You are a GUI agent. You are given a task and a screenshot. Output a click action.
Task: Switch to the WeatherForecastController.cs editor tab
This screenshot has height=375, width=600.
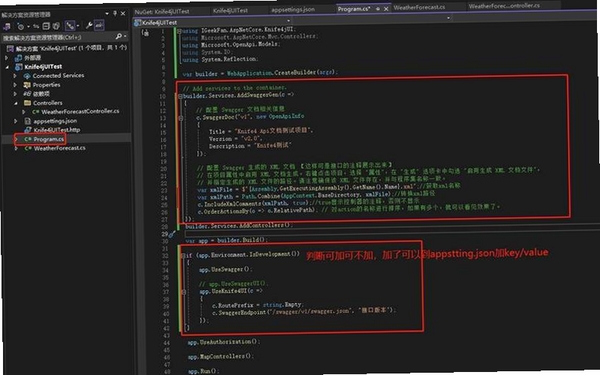pos(504,6)
